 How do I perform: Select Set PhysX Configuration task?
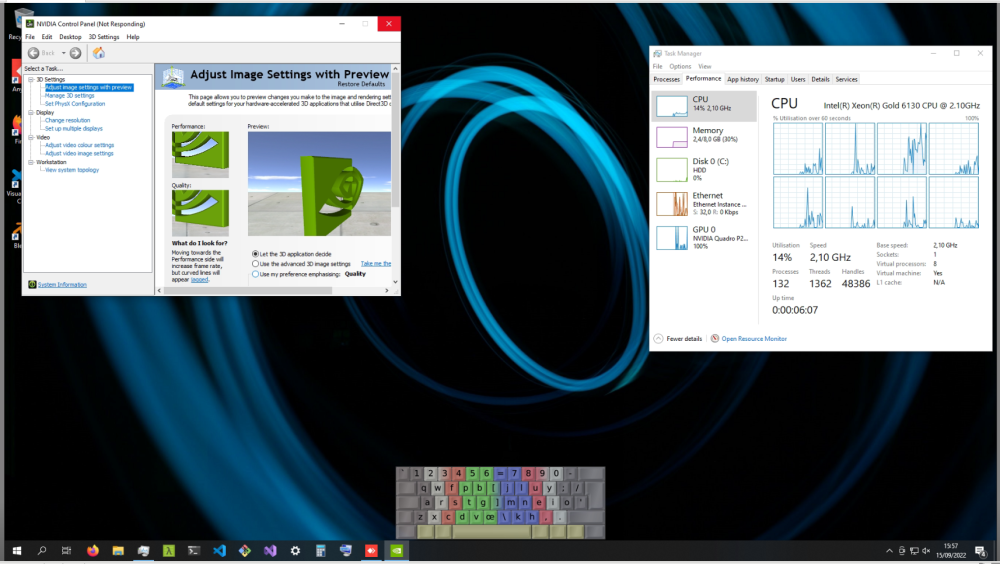[75, 104]
